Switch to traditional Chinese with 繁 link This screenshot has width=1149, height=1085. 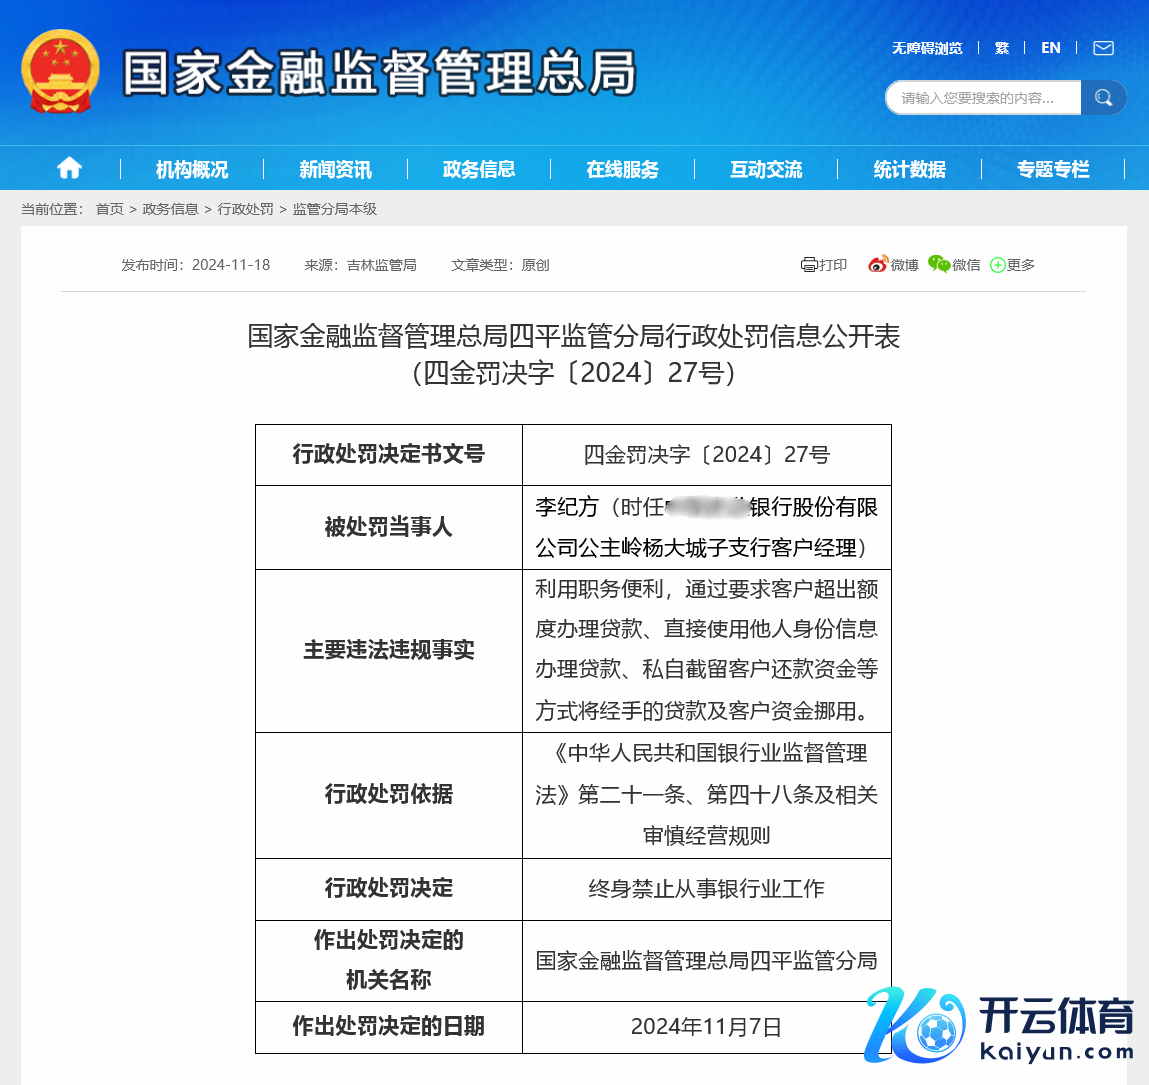pyautogui.click(x=1001, y=48)
